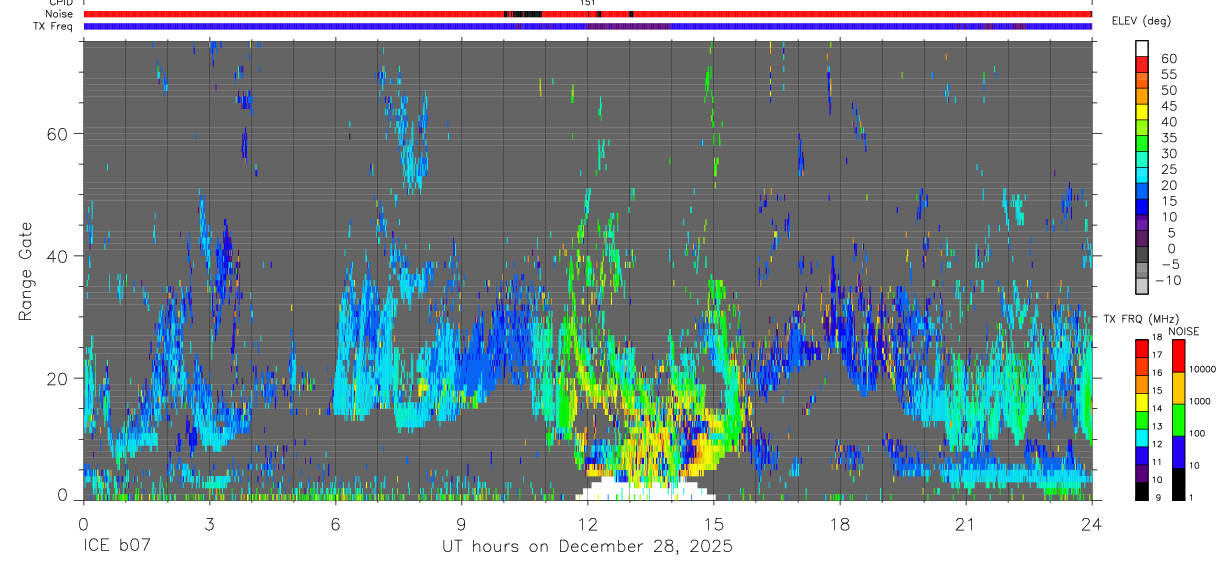Click the '20' tick on the Range Gate axis
Screen dimensions: 1228x567
[x=57, y=378]
